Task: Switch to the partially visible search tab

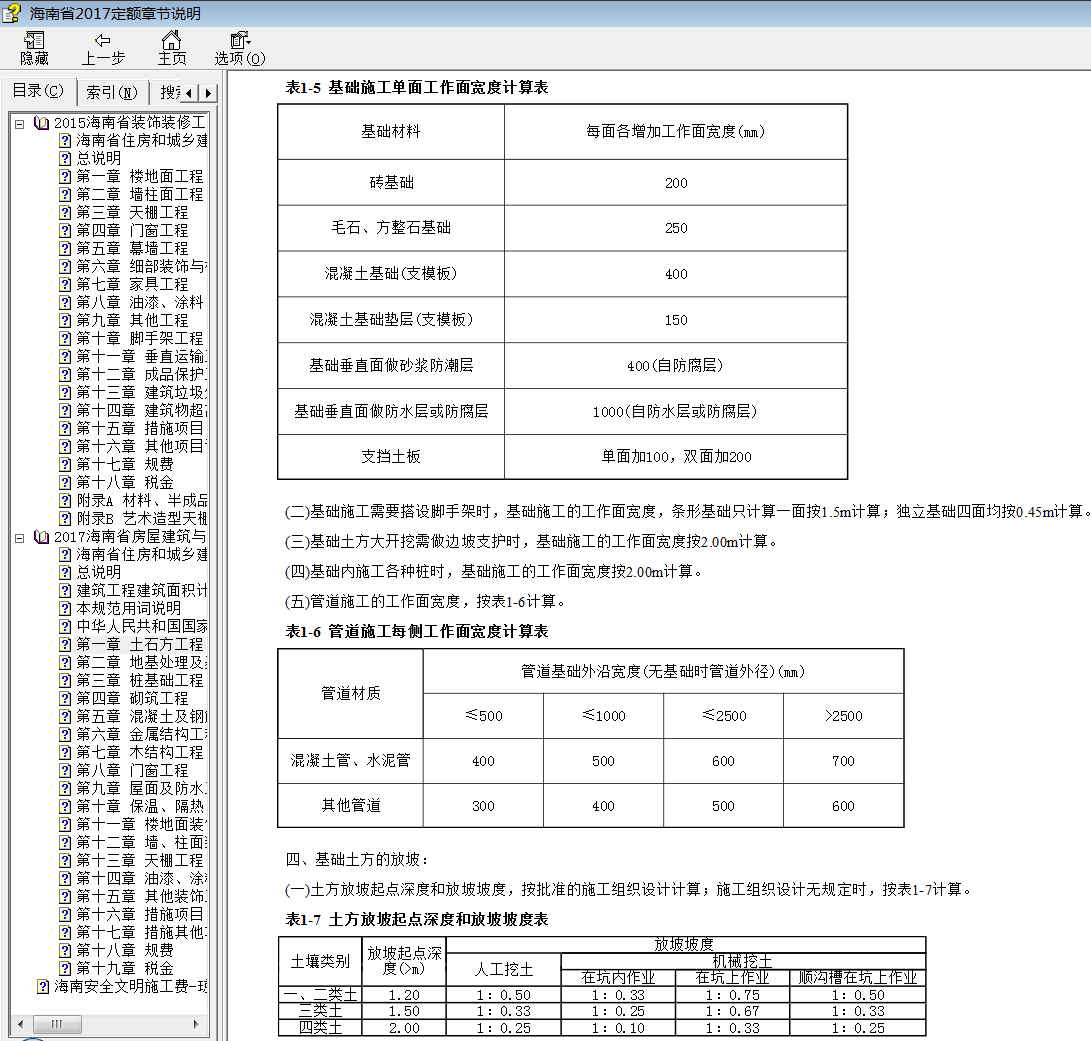Action: click(x=167, y=92)
